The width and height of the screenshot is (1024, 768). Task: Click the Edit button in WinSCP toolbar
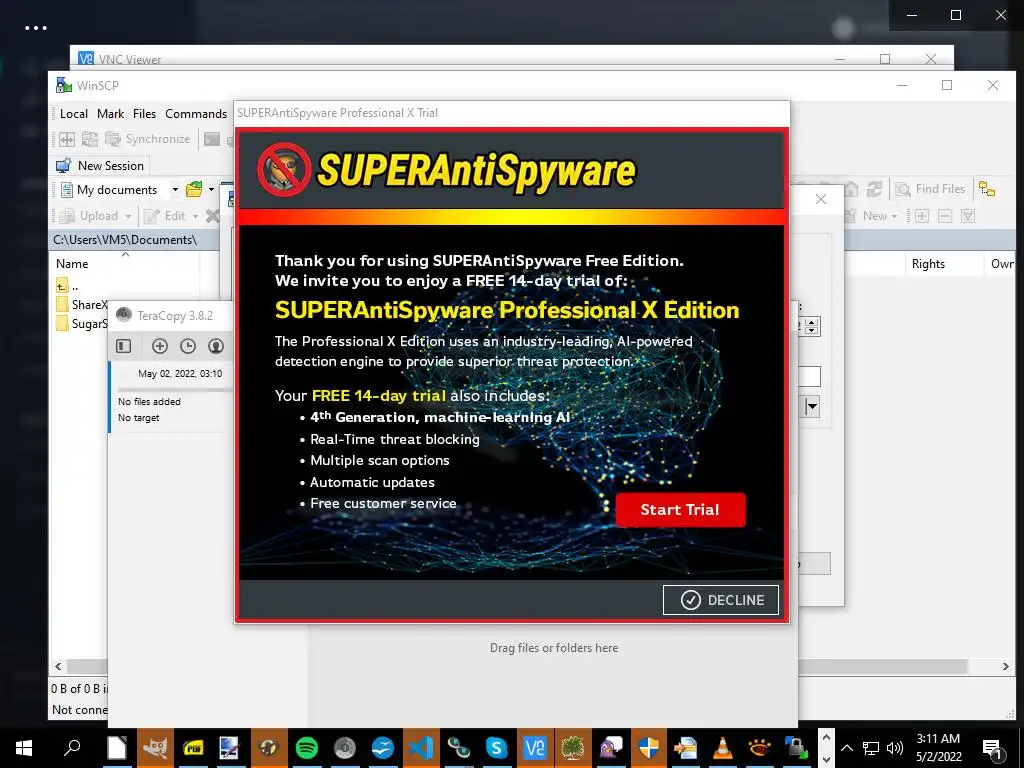(165, 216)
